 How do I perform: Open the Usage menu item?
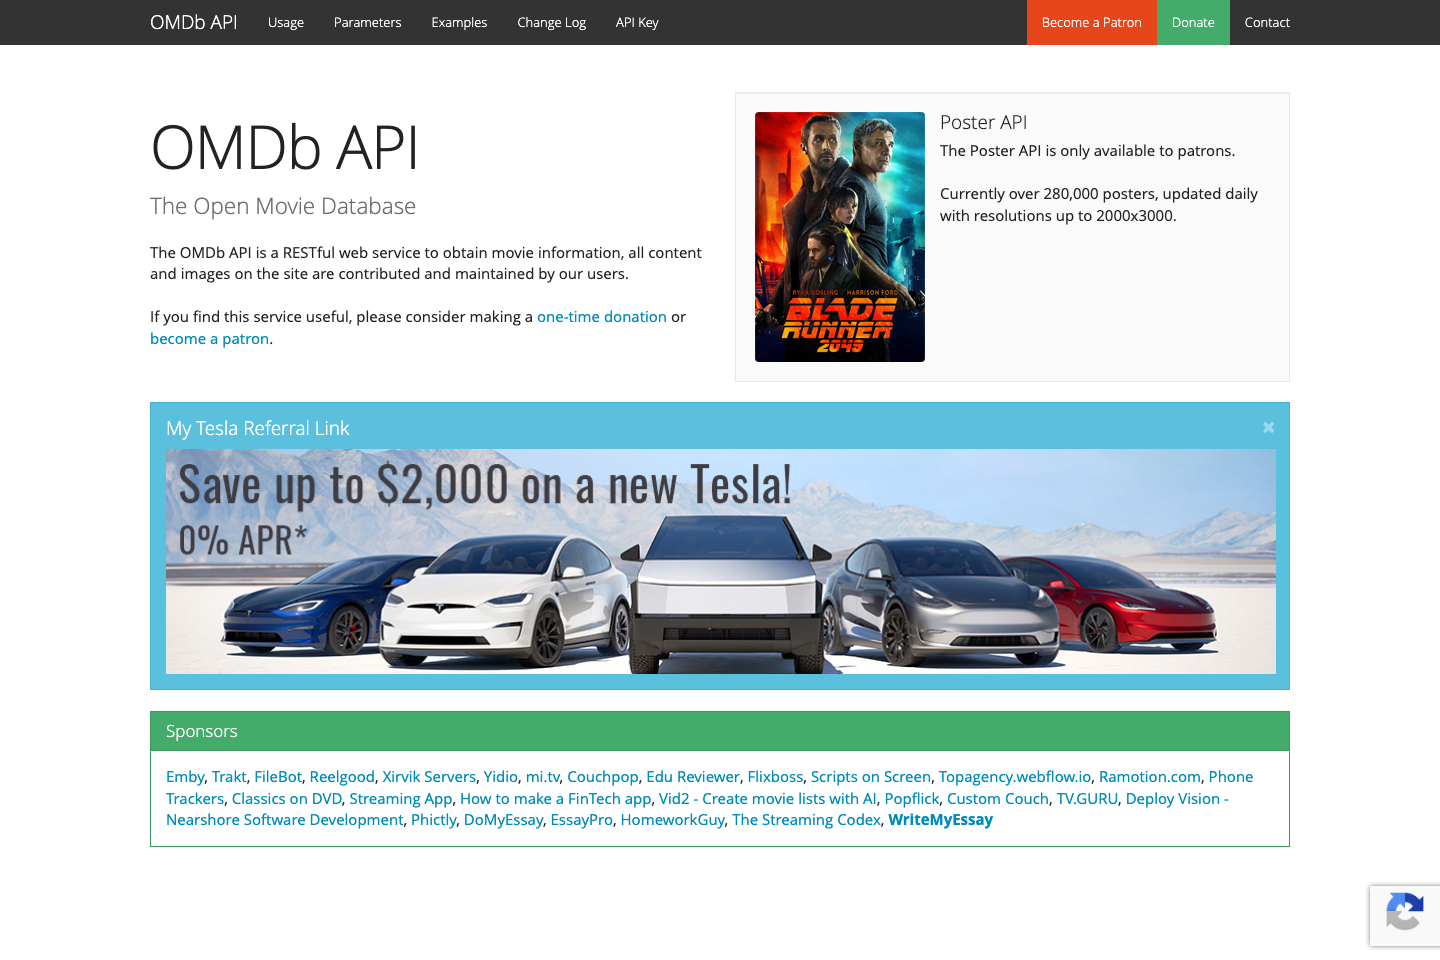click(x=285, y=22)
